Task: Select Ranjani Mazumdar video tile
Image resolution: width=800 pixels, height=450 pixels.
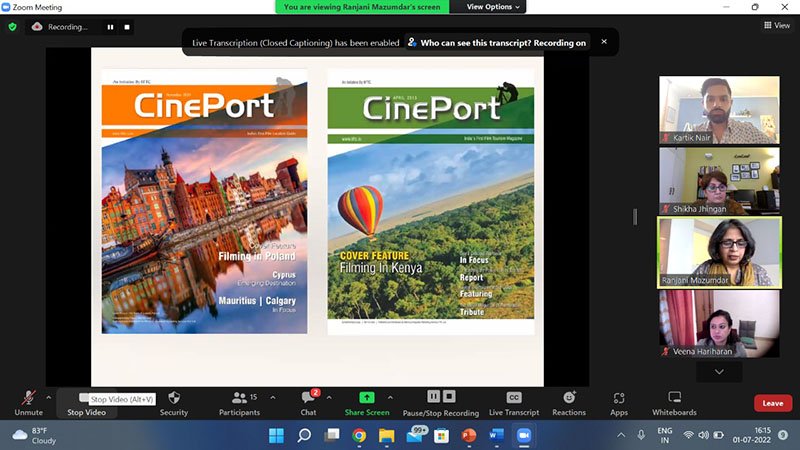Action: click(719, 253)
